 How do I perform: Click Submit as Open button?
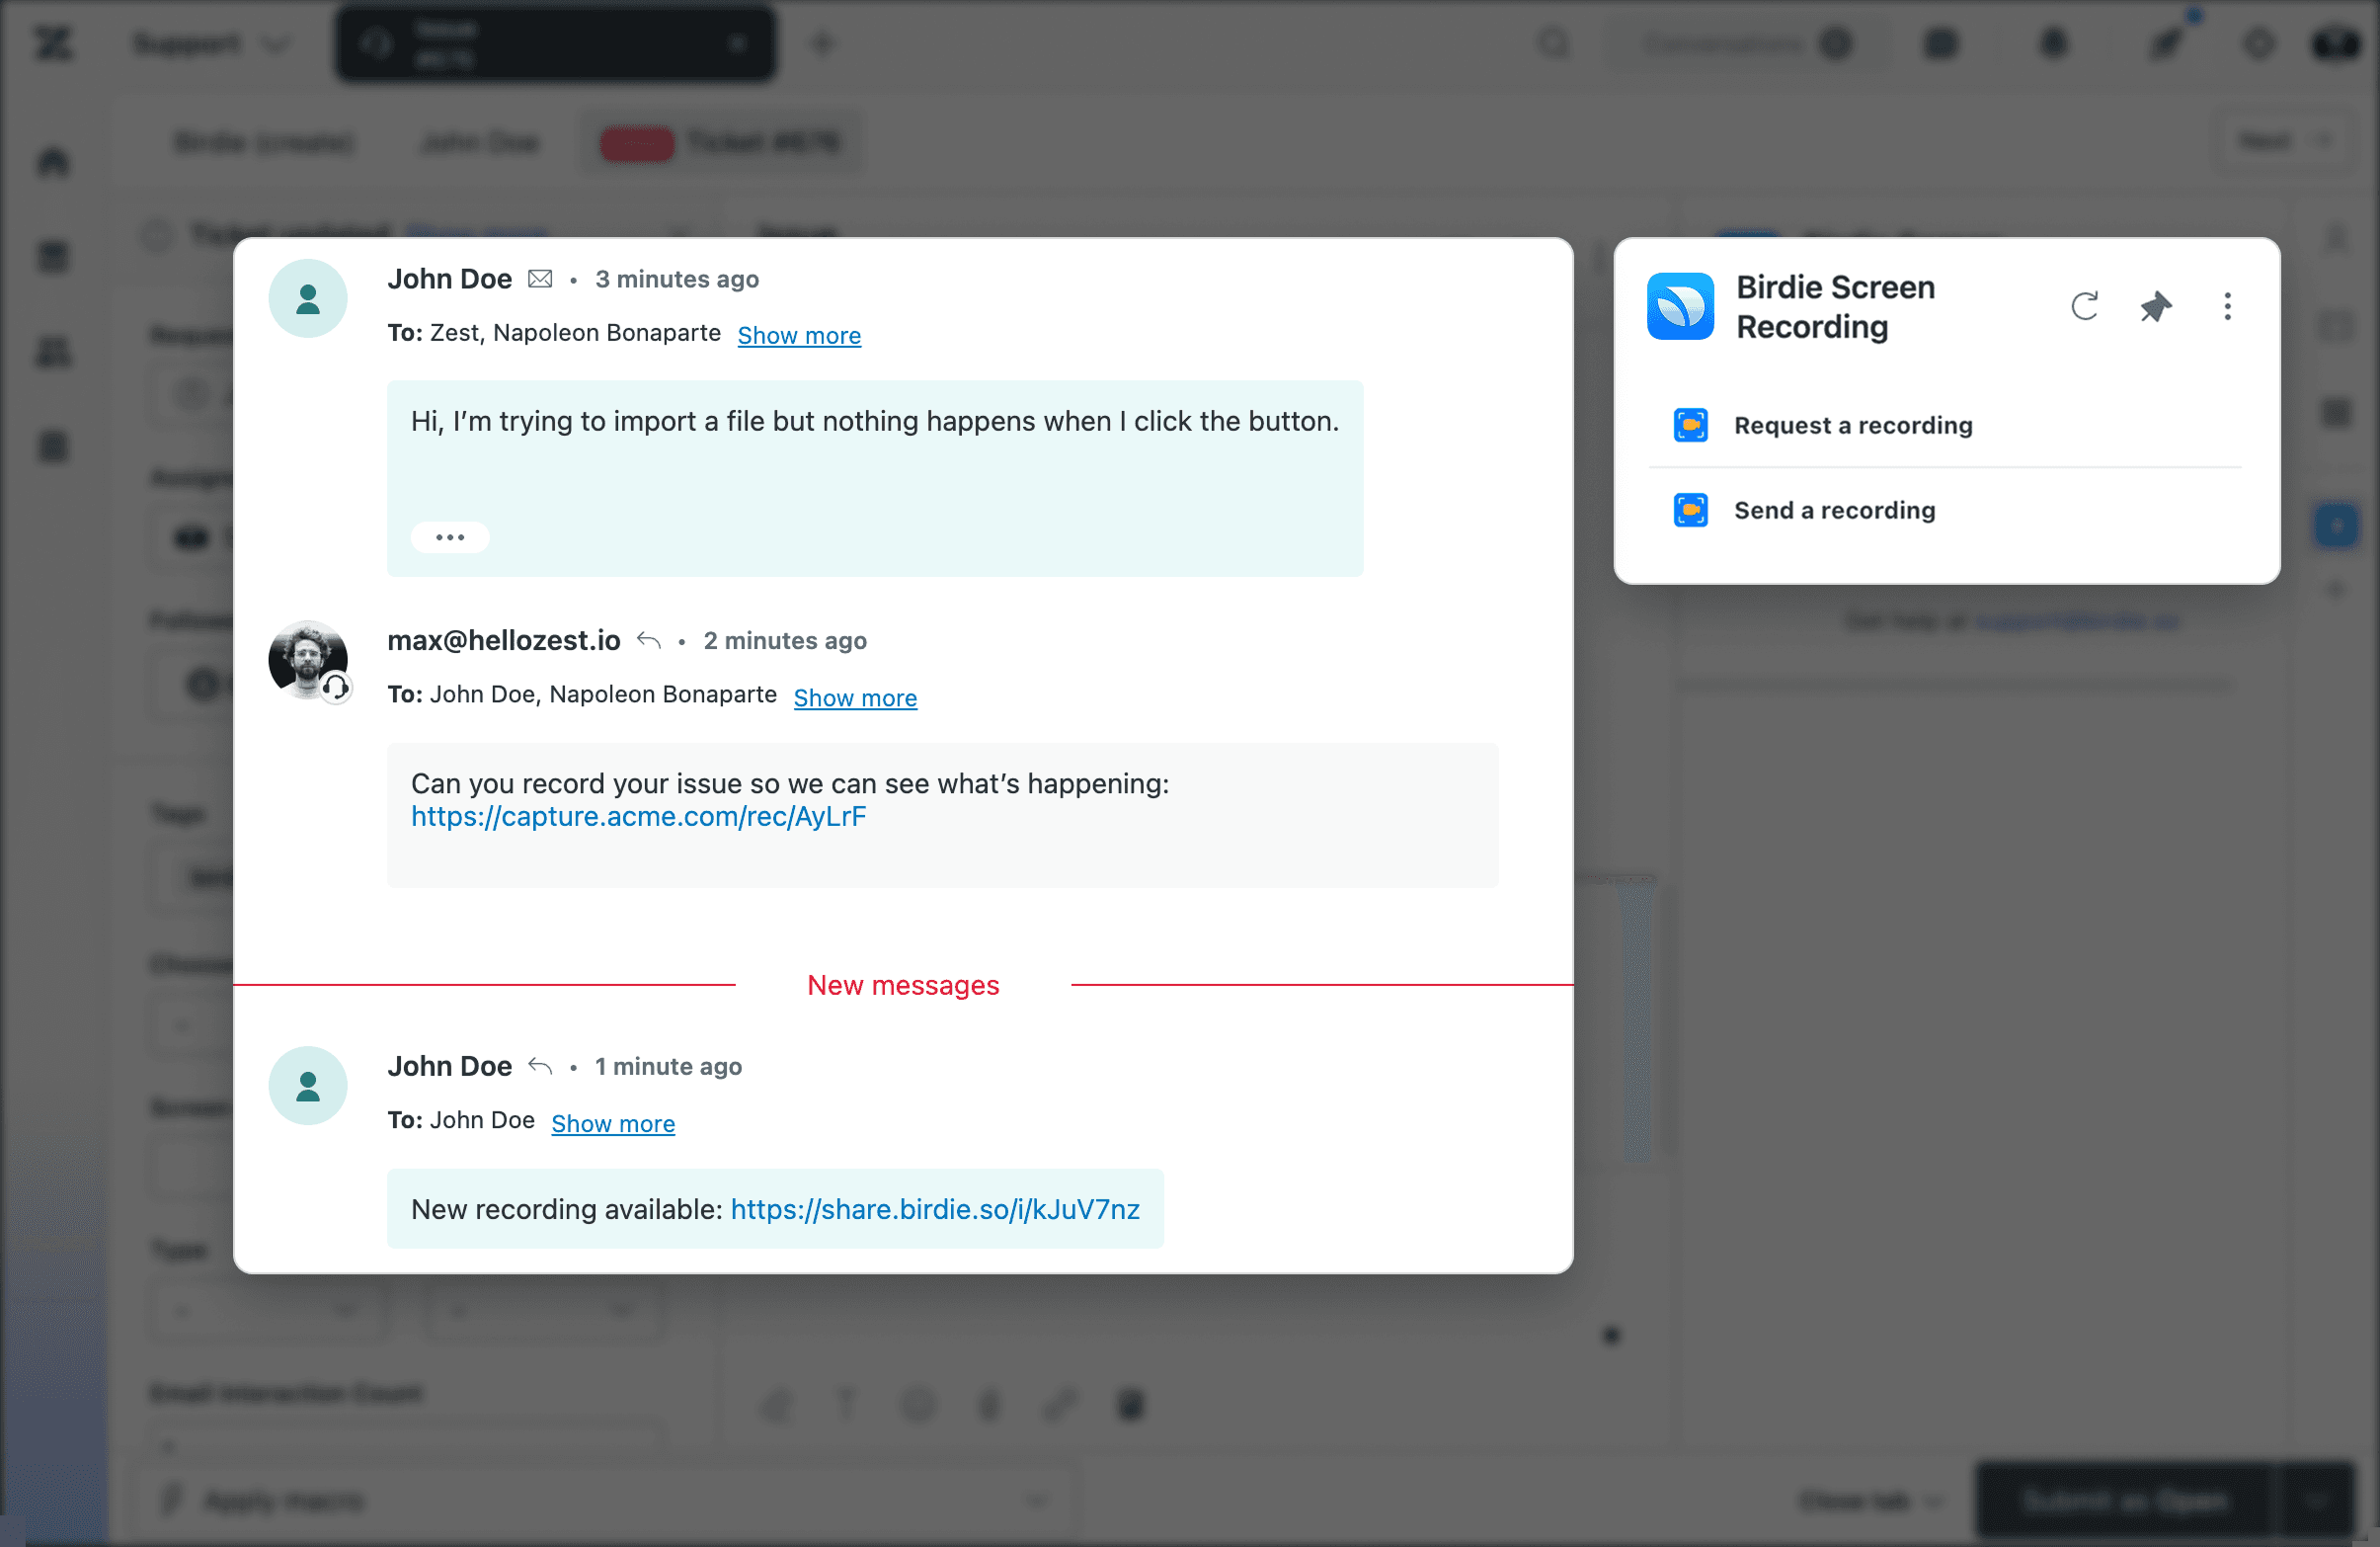pos(2125,1500)
